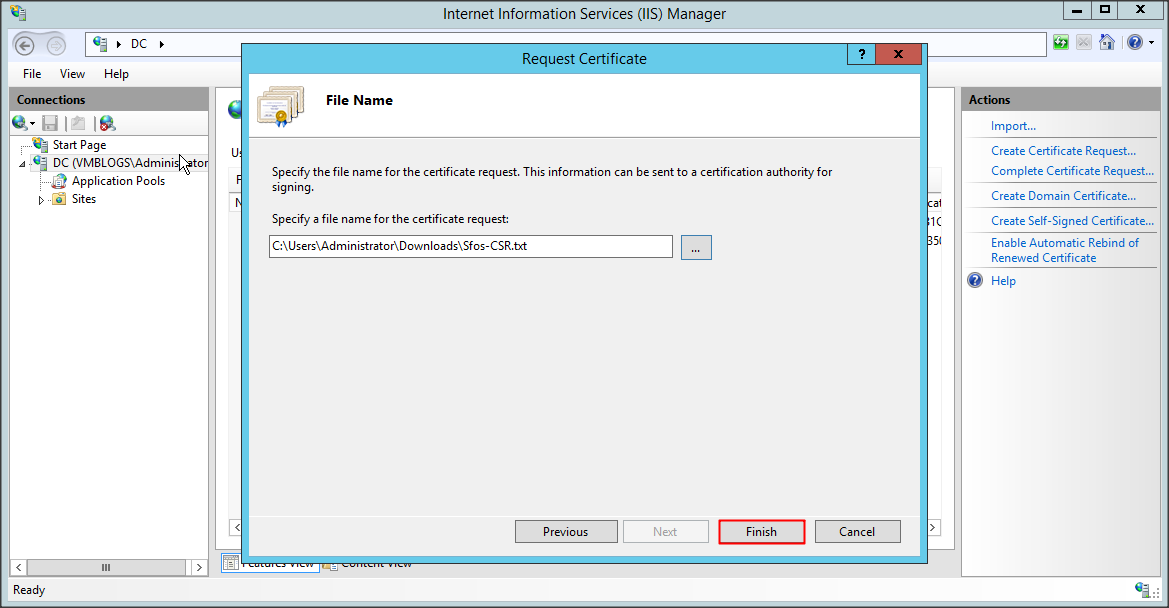Go back with the Previous button

click(565, 532)
